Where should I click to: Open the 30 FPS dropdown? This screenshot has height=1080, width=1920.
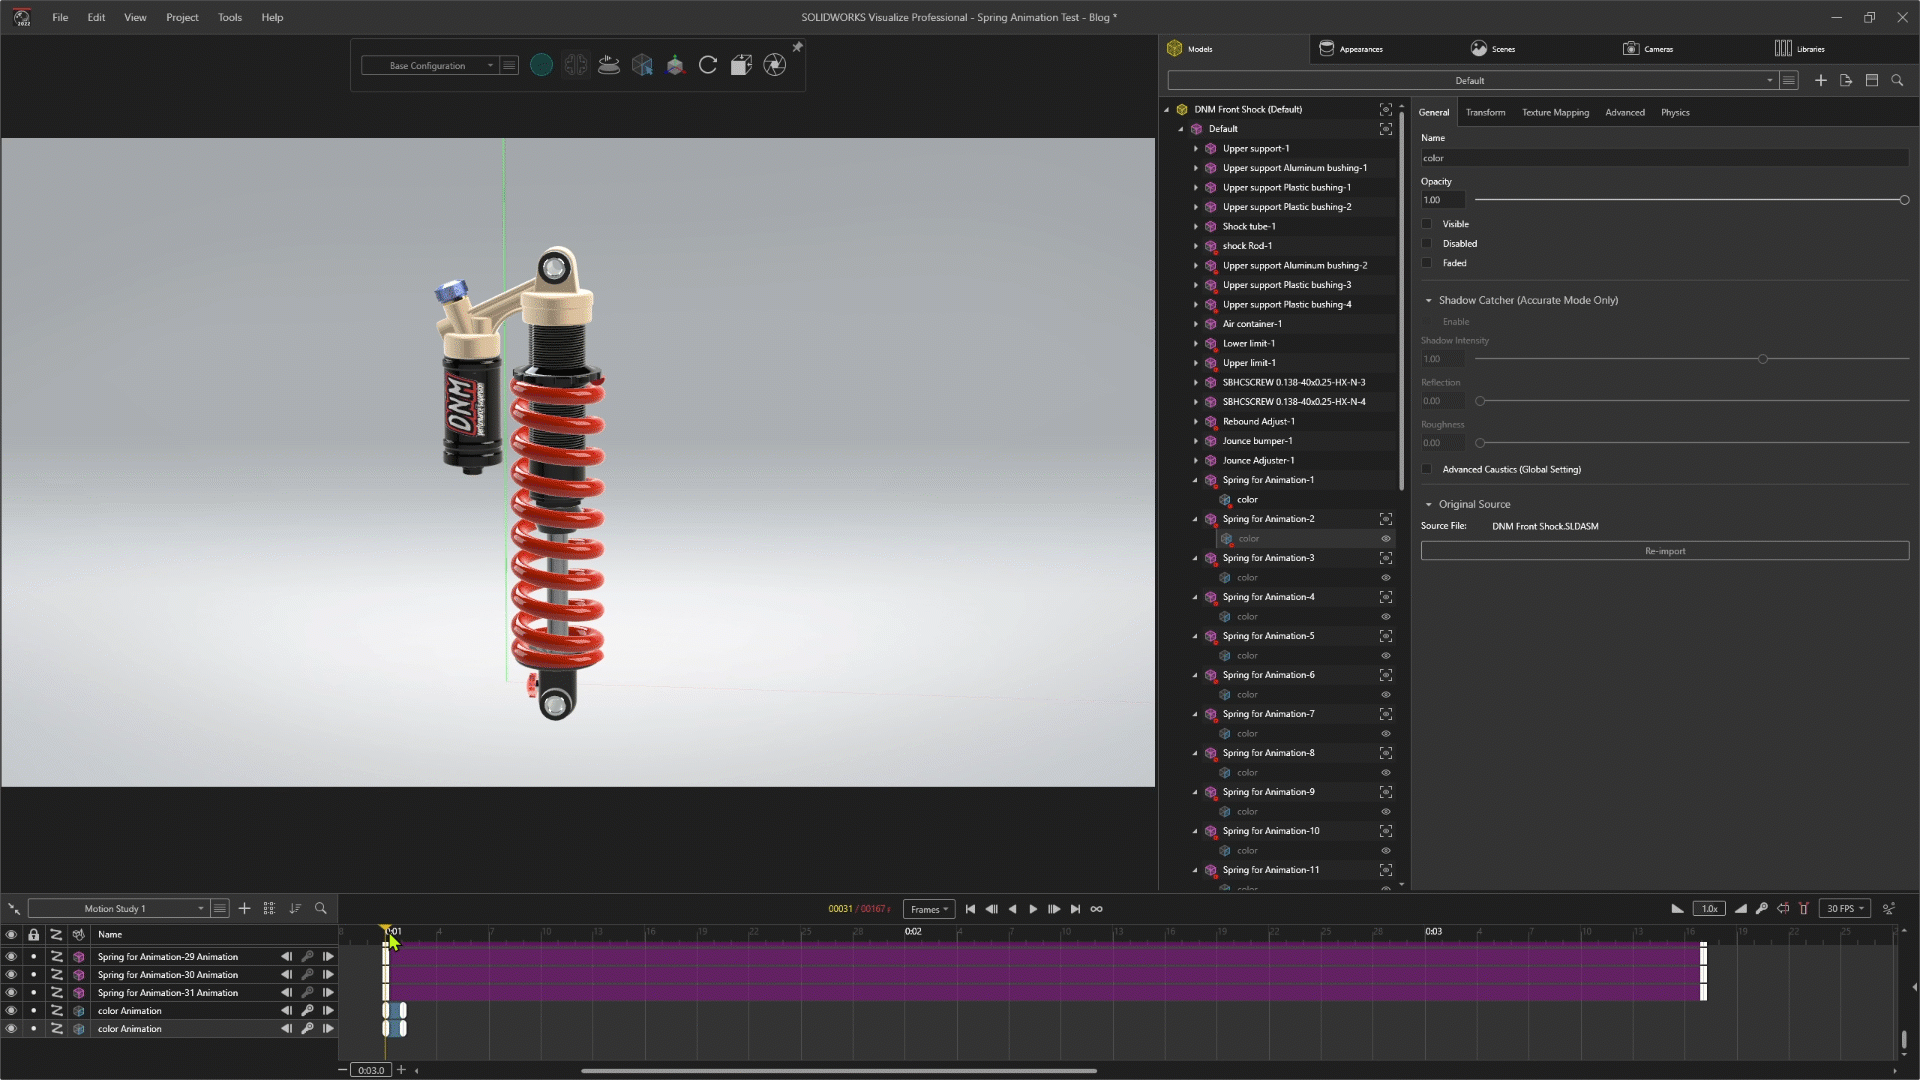(x=1845, y=908)
